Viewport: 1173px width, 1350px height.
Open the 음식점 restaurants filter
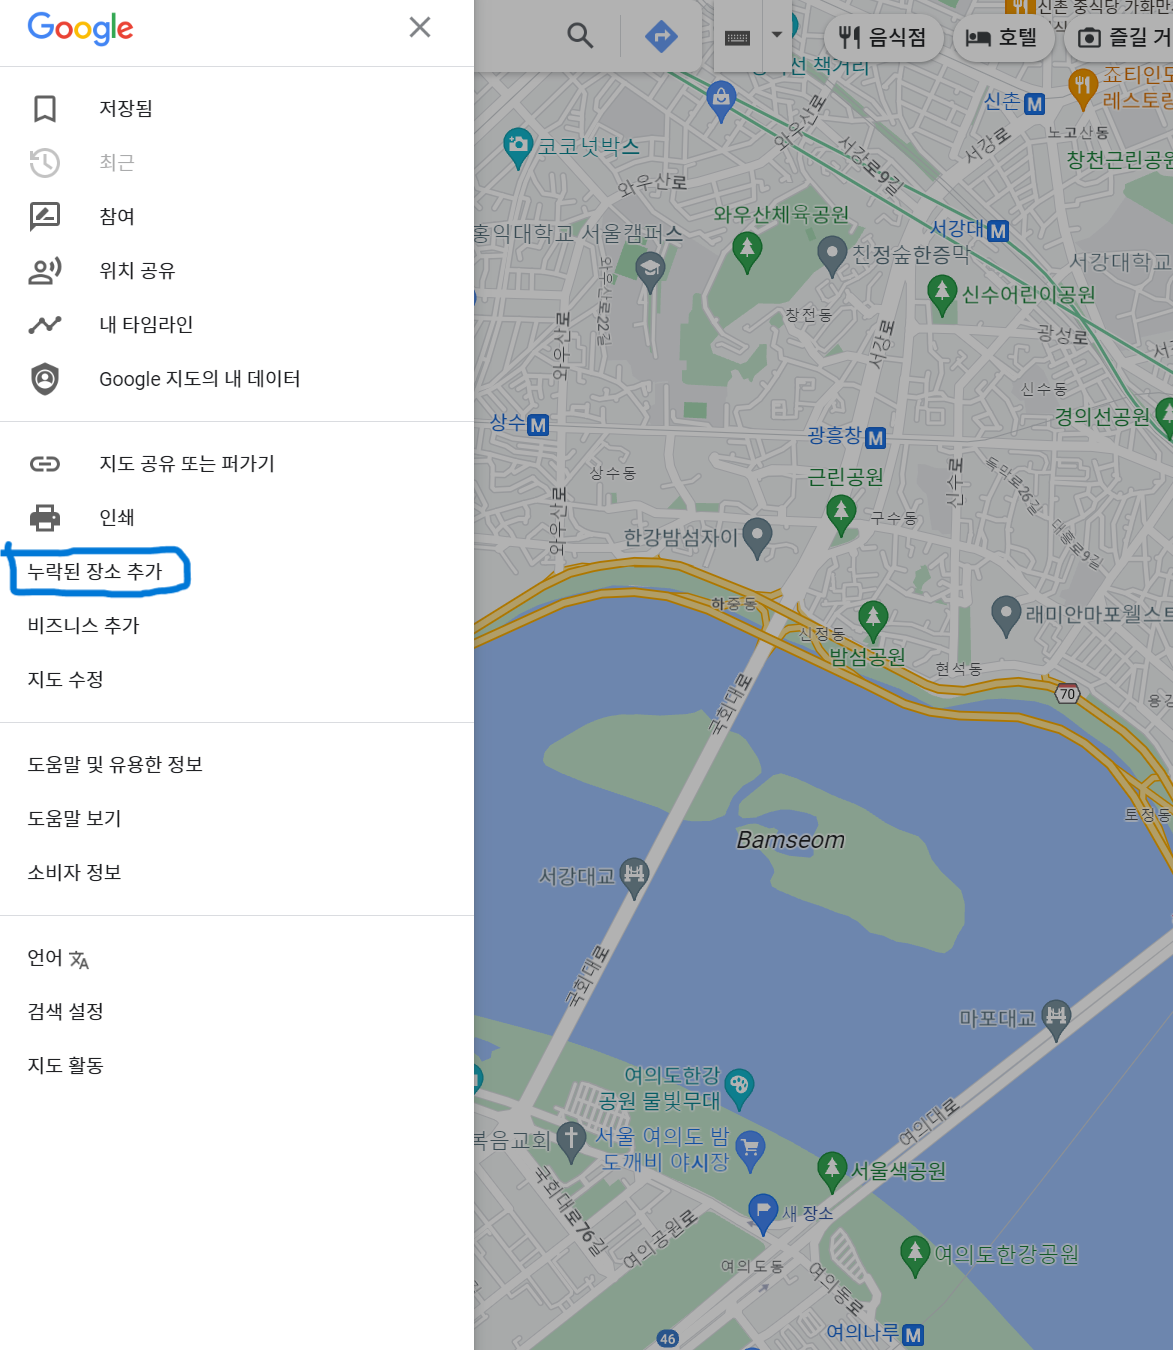[883, 37]
